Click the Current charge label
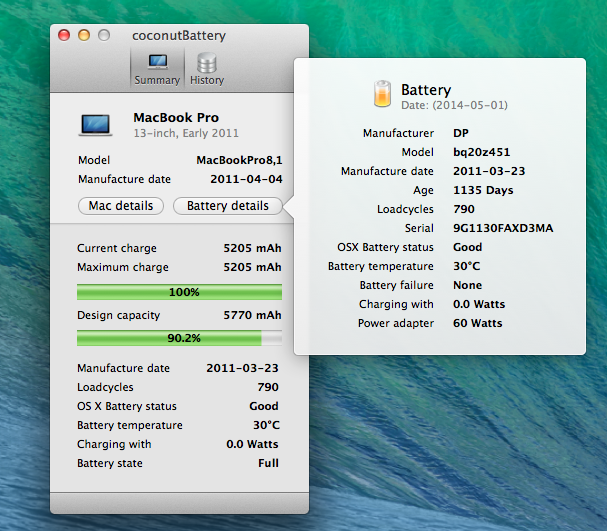The image size is (607, 531). tap(117, 248)
